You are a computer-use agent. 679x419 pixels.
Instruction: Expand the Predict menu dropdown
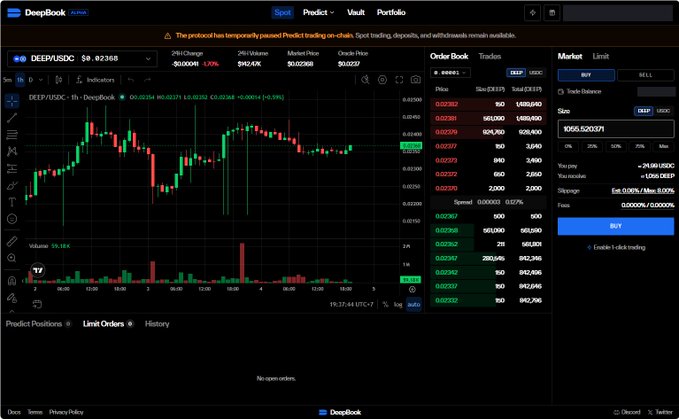tap(318, 13)
